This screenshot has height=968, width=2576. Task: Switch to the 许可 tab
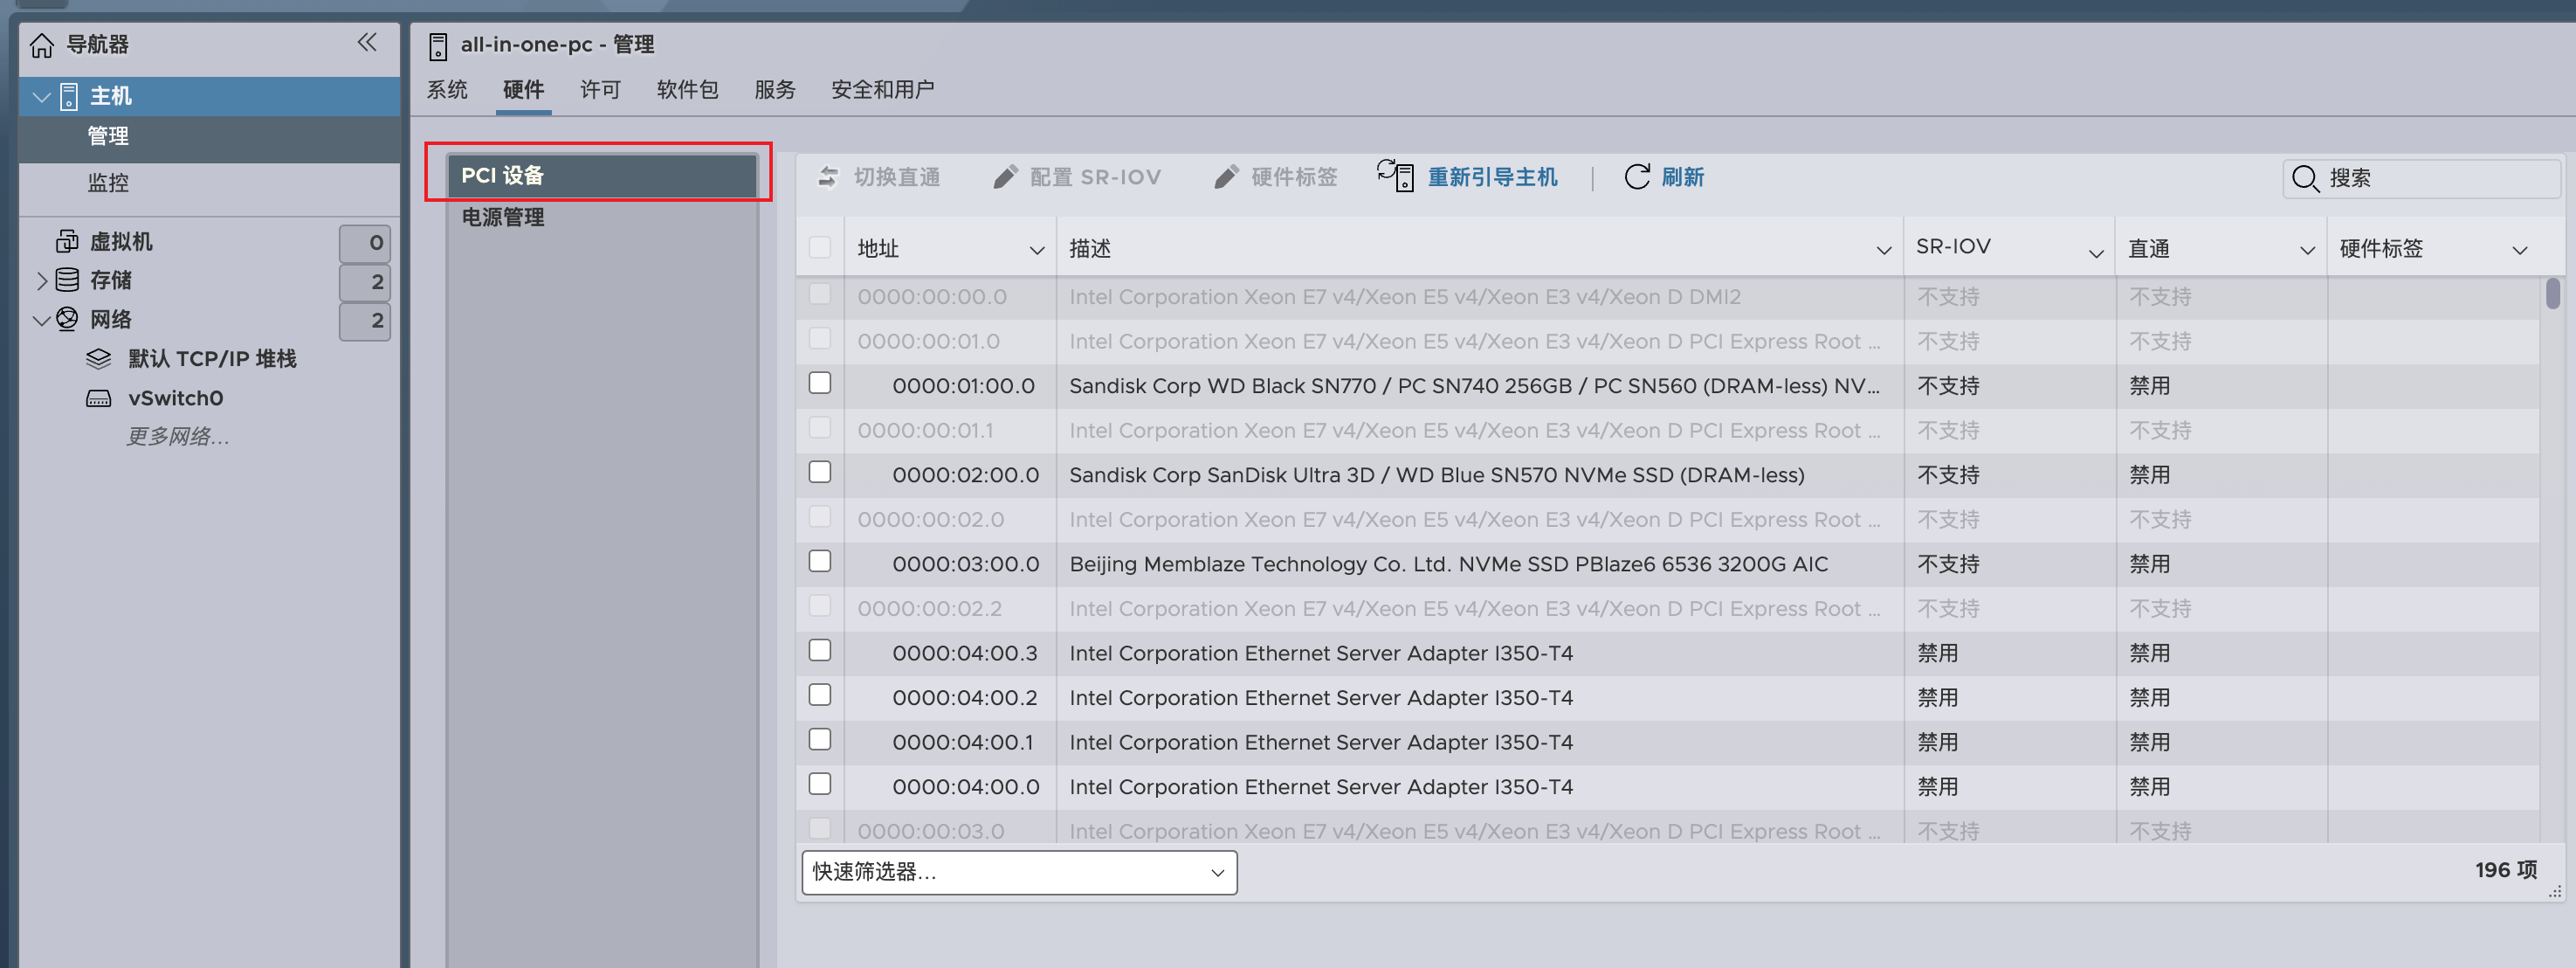(601, 90)
